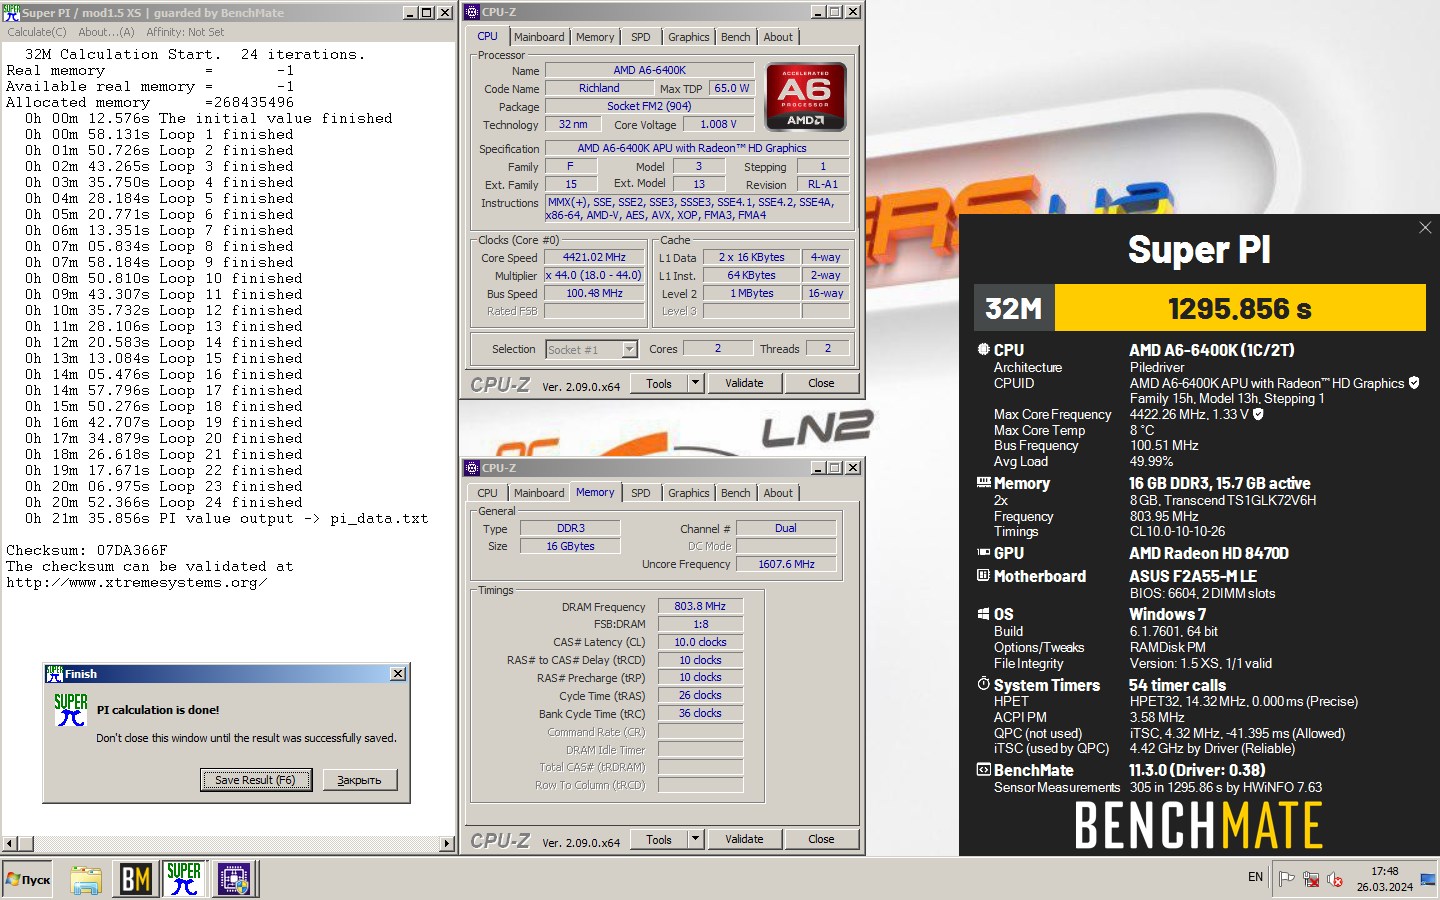Click Super PI horizontal scrollbar left arrow

[x=10, y=844]
